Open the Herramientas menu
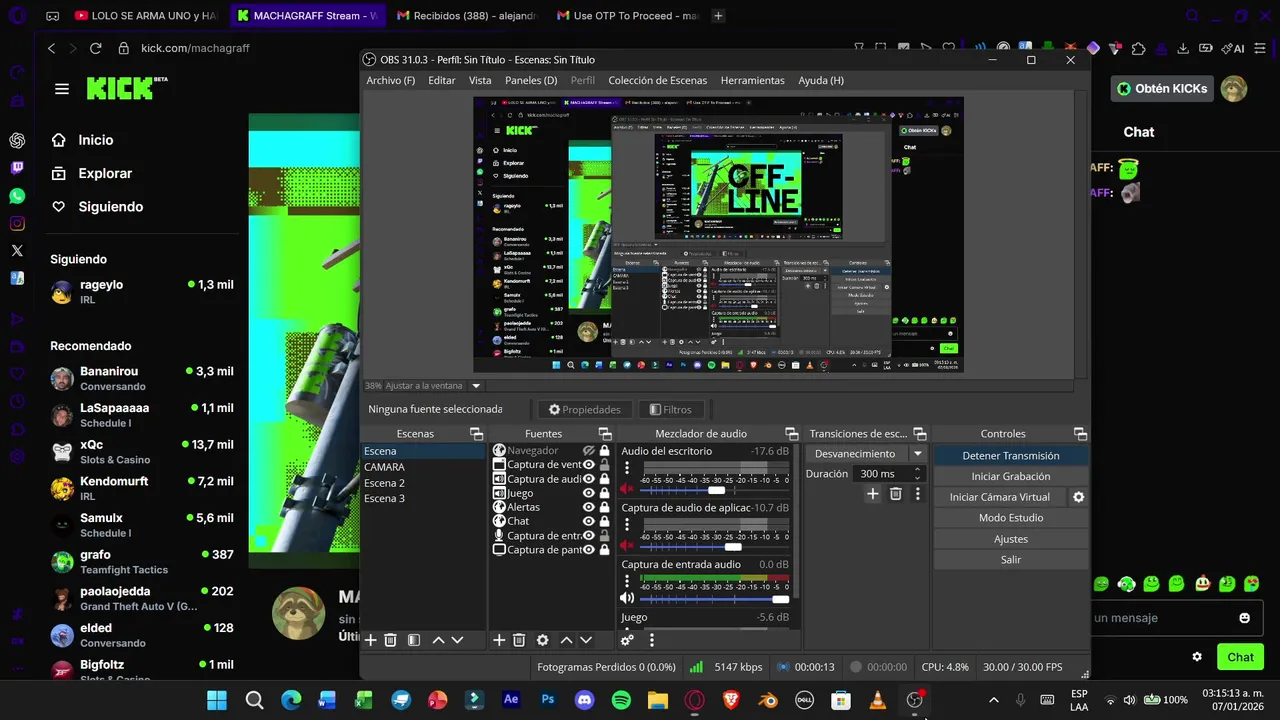The height and width of the screenshot is (720, 1280). coord(752,80)
